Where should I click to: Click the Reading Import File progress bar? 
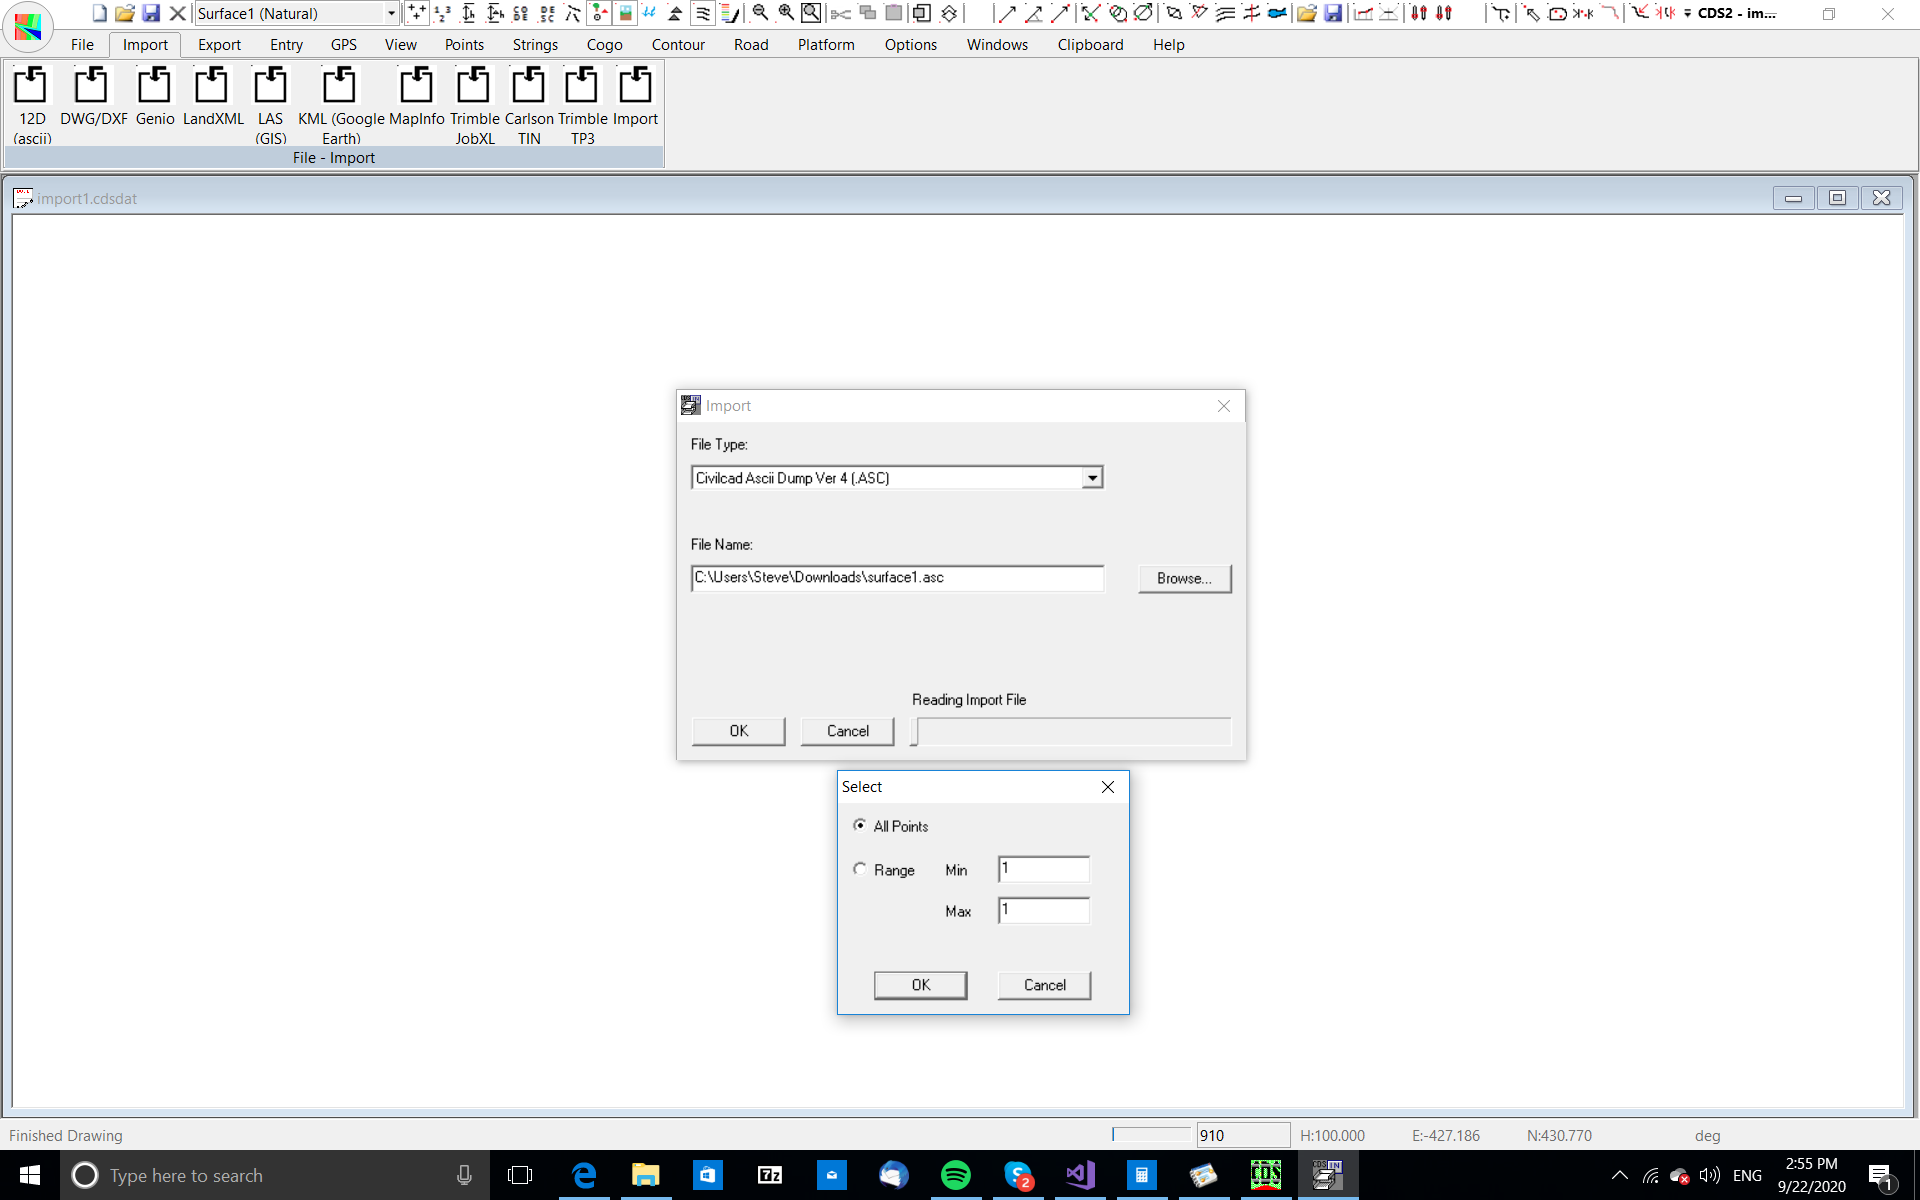coord(1071,731)
